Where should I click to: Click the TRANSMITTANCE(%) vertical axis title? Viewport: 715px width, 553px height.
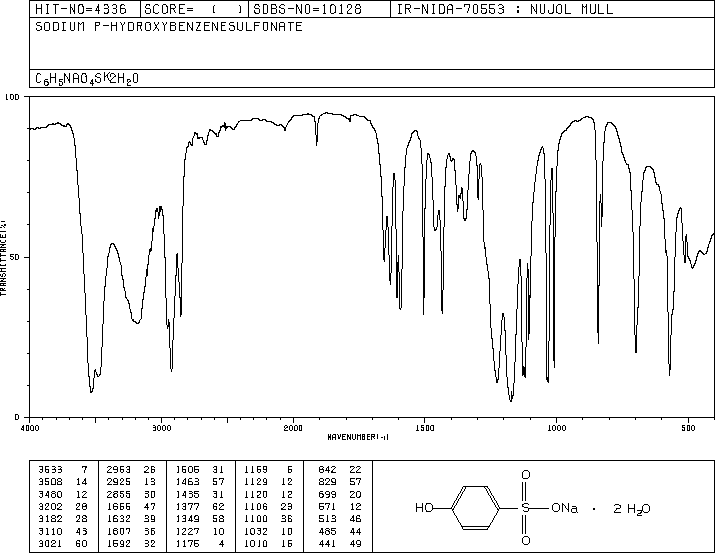pos(3,258)
